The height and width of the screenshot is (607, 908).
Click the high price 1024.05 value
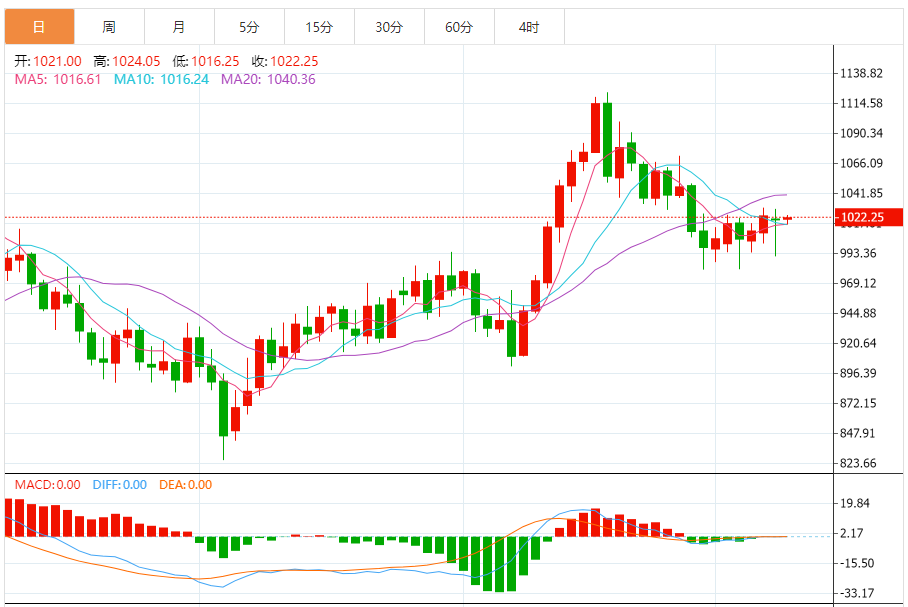(136, 61)
